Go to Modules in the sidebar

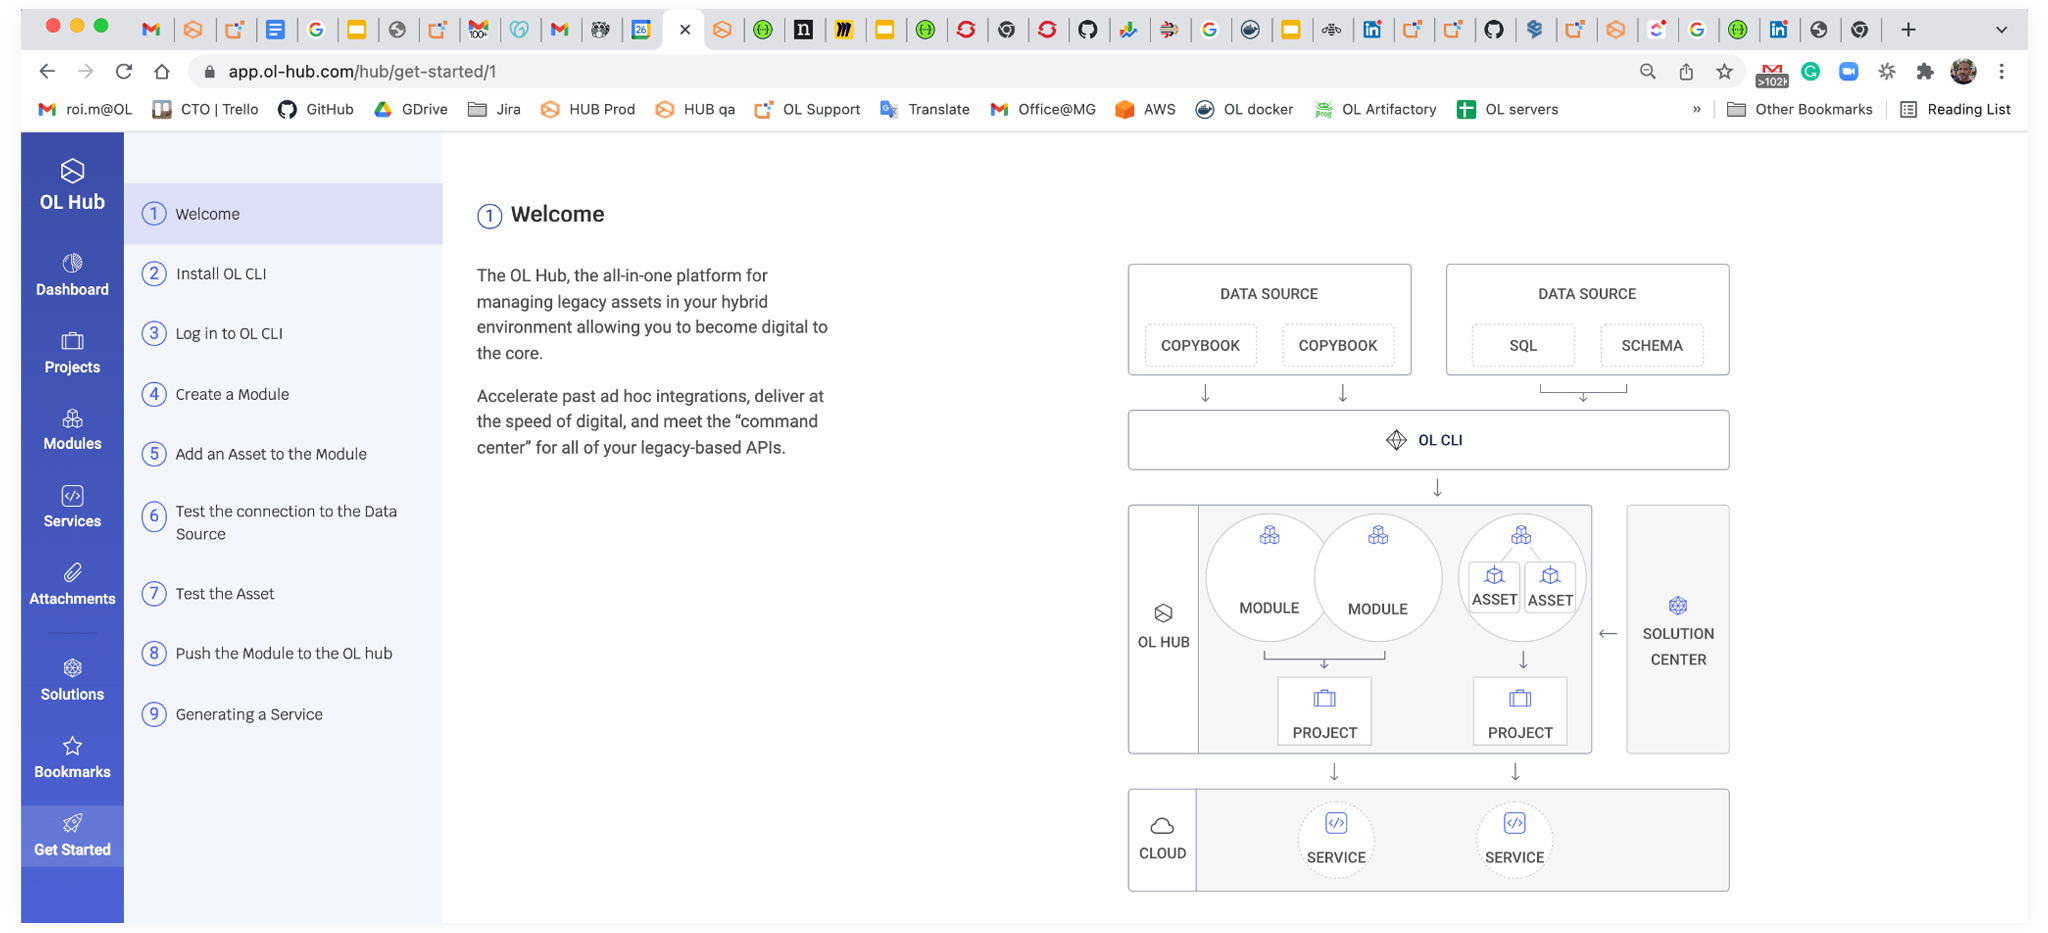72,430
